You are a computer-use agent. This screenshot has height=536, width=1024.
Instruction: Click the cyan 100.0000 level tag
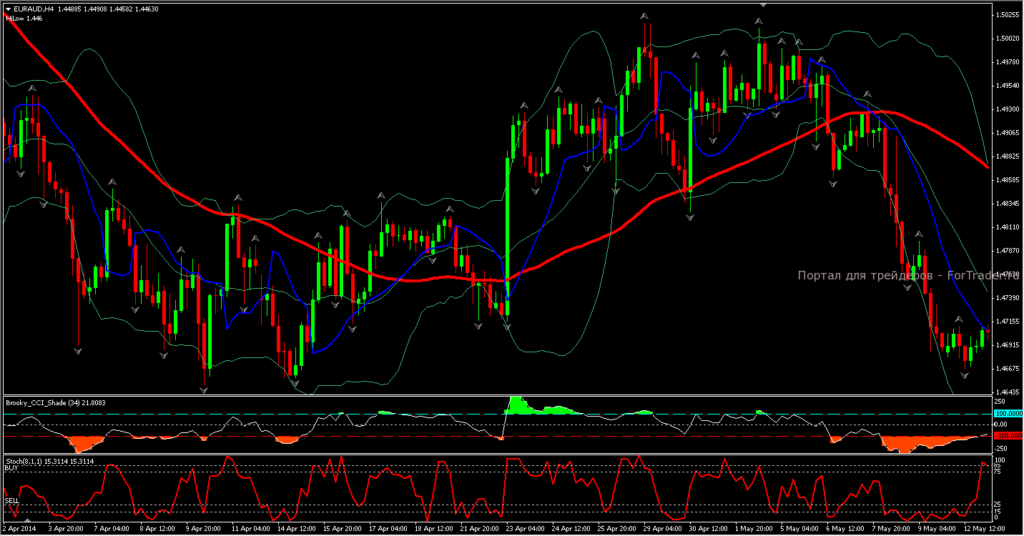[1005, 413]
